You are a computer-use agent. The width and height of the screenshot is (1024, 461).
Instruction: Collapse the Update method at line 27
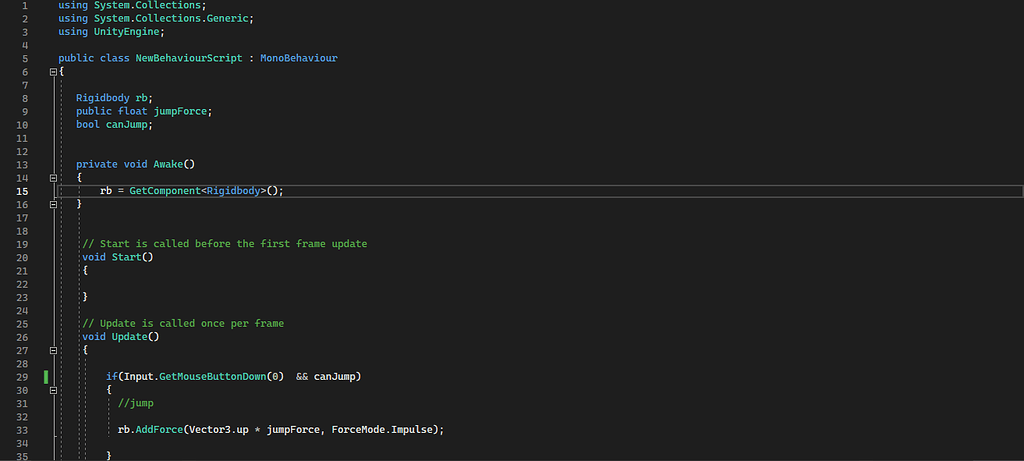coord(52,350)
